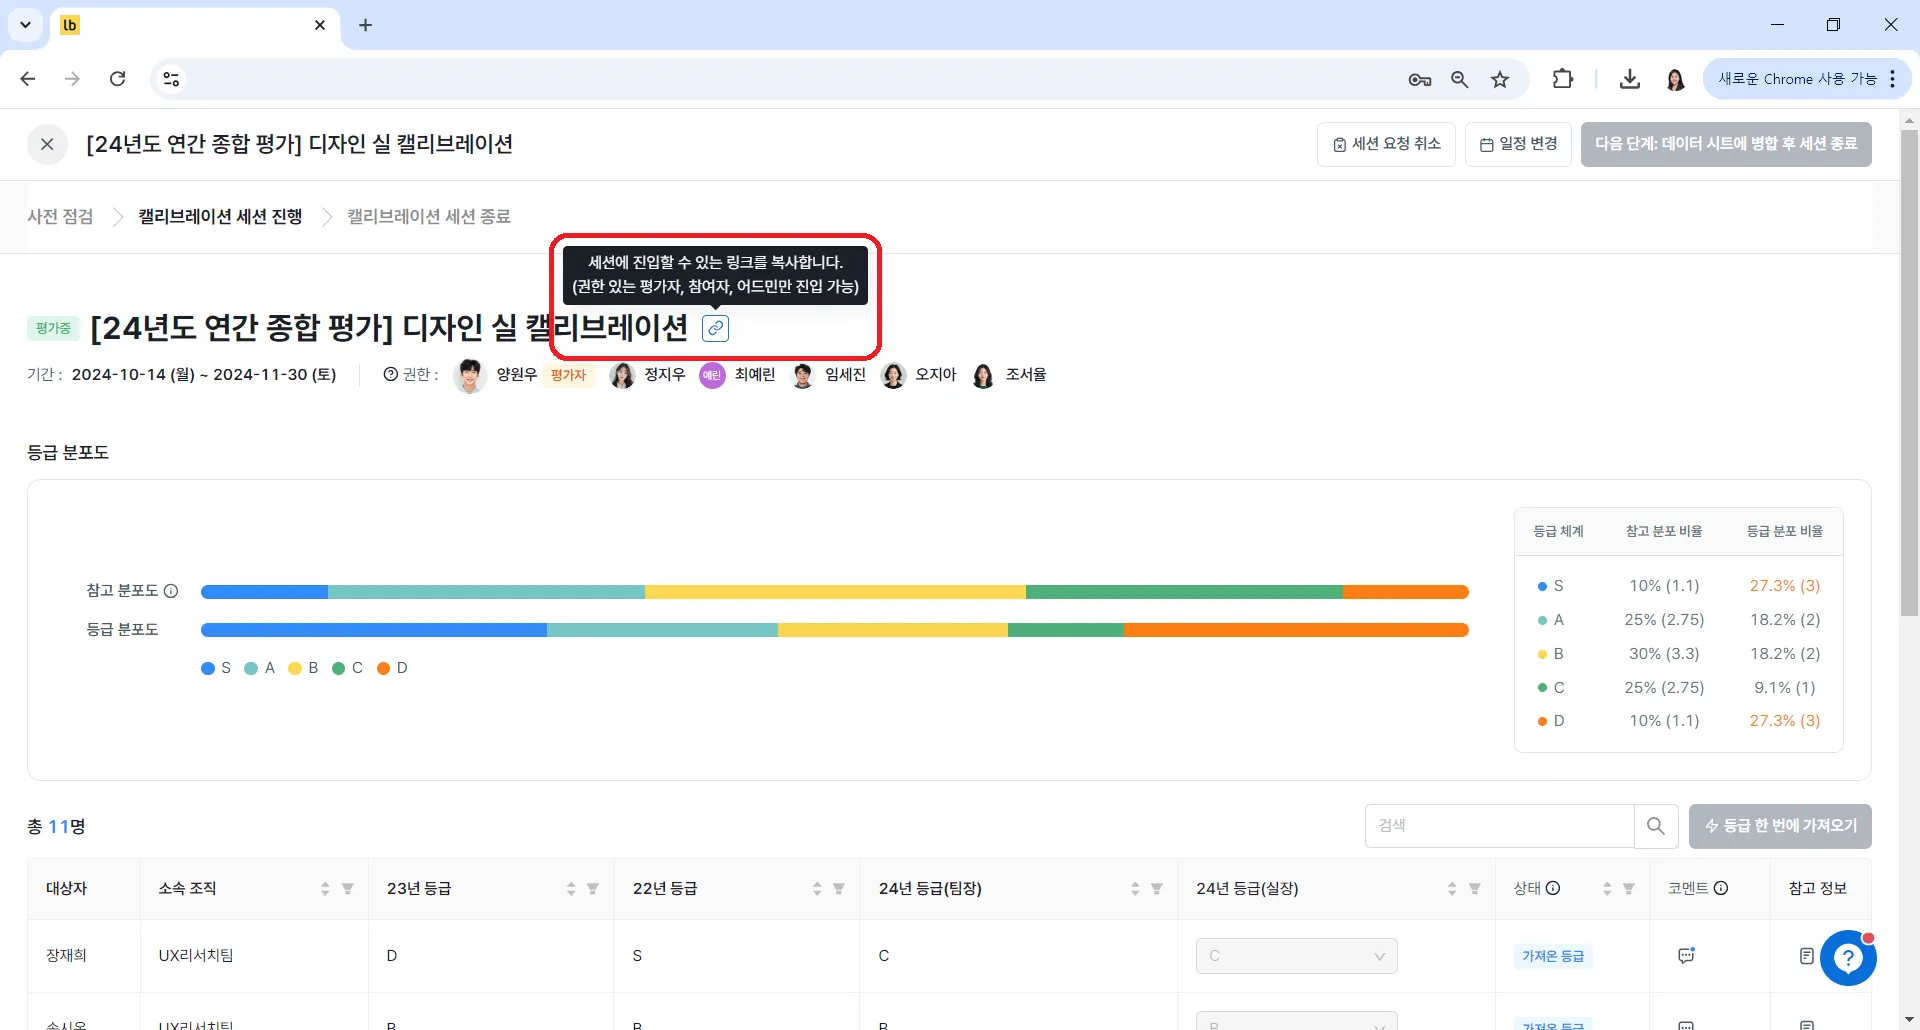
Task: Toggle sort on 23년 등급 column
Action: click(571, 889)
